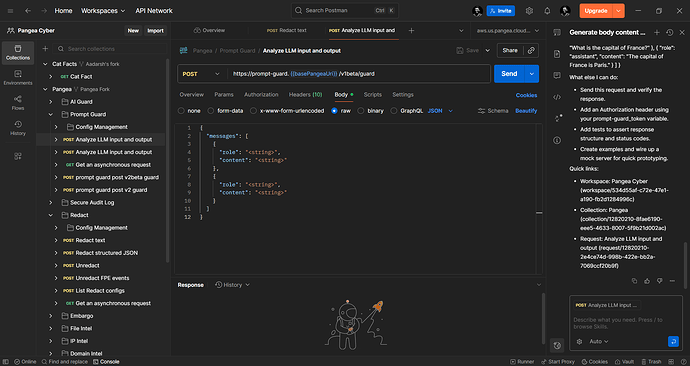Switch to the Authorization tab
Image resolution: width=690 pixels, height=366 pixels.
click(x=261, y=95)
